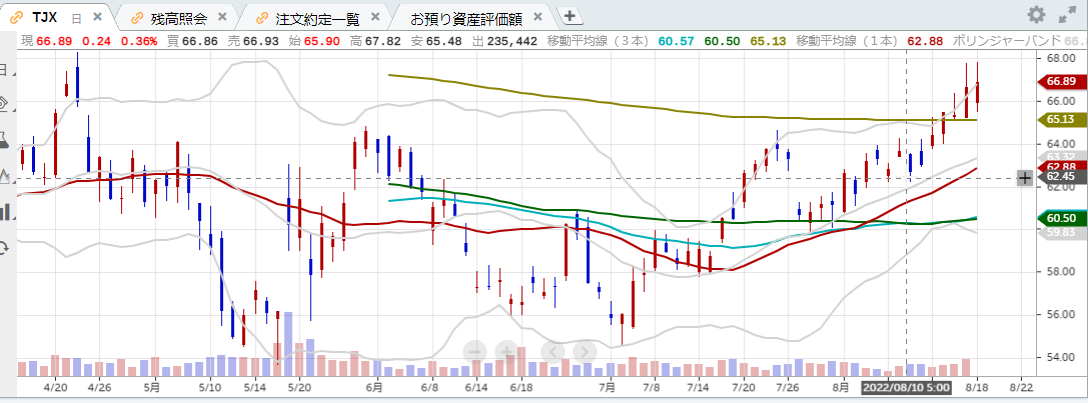Switch to the 注文約定一覧 tab
The image size is (1088, 403).
coord(318,17)
